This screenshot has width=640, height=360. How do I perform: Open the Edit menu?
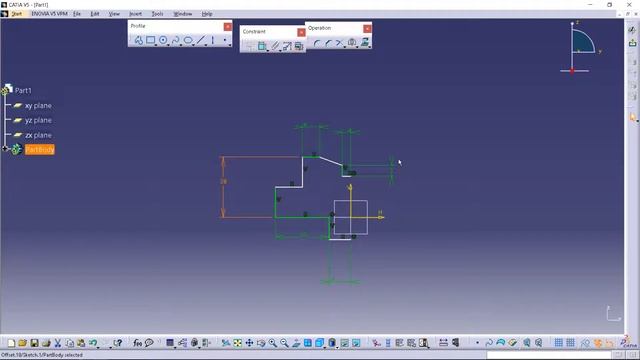[95, 14]
